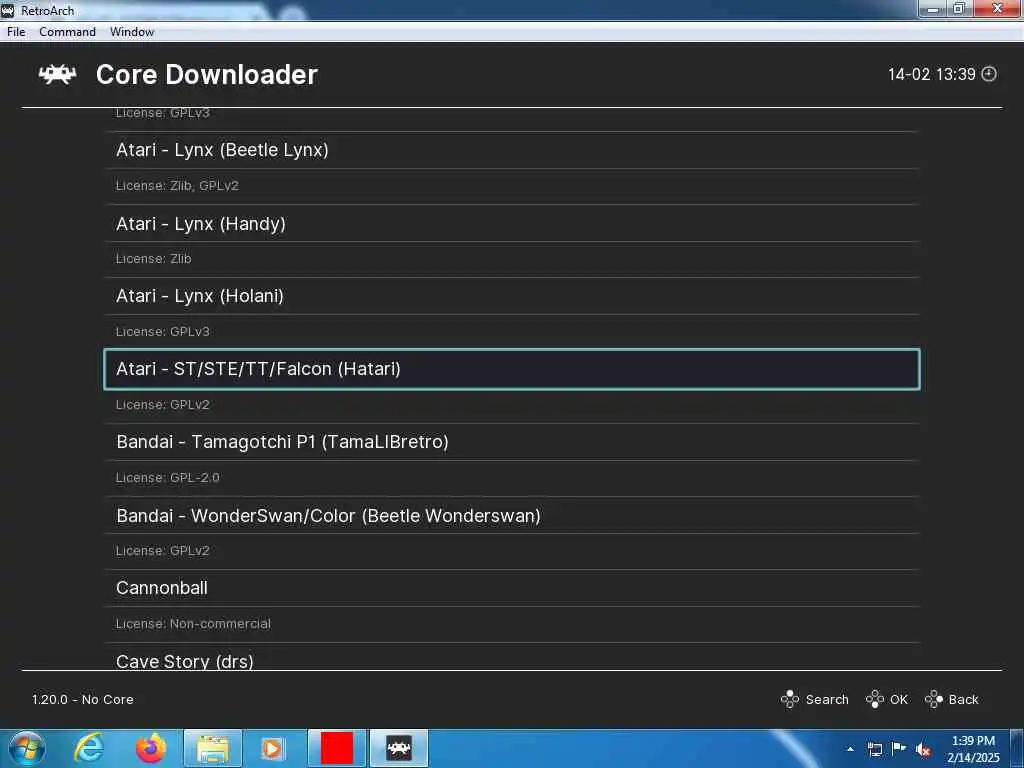Click the Core Downloader heading
This screenshot has height=768, width=1024.
click(206, 74)
